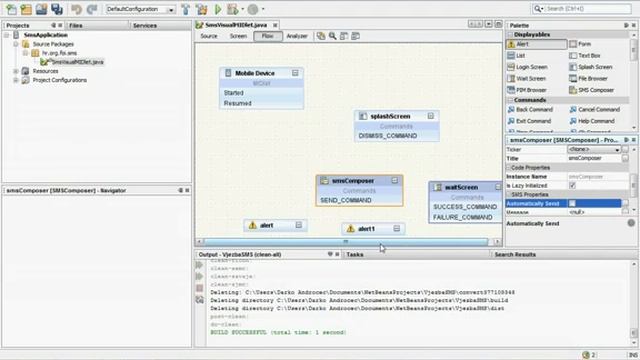This screenshot has width=640, height=360.
Task: Switch to the Screen view
Action: (238, 36)
